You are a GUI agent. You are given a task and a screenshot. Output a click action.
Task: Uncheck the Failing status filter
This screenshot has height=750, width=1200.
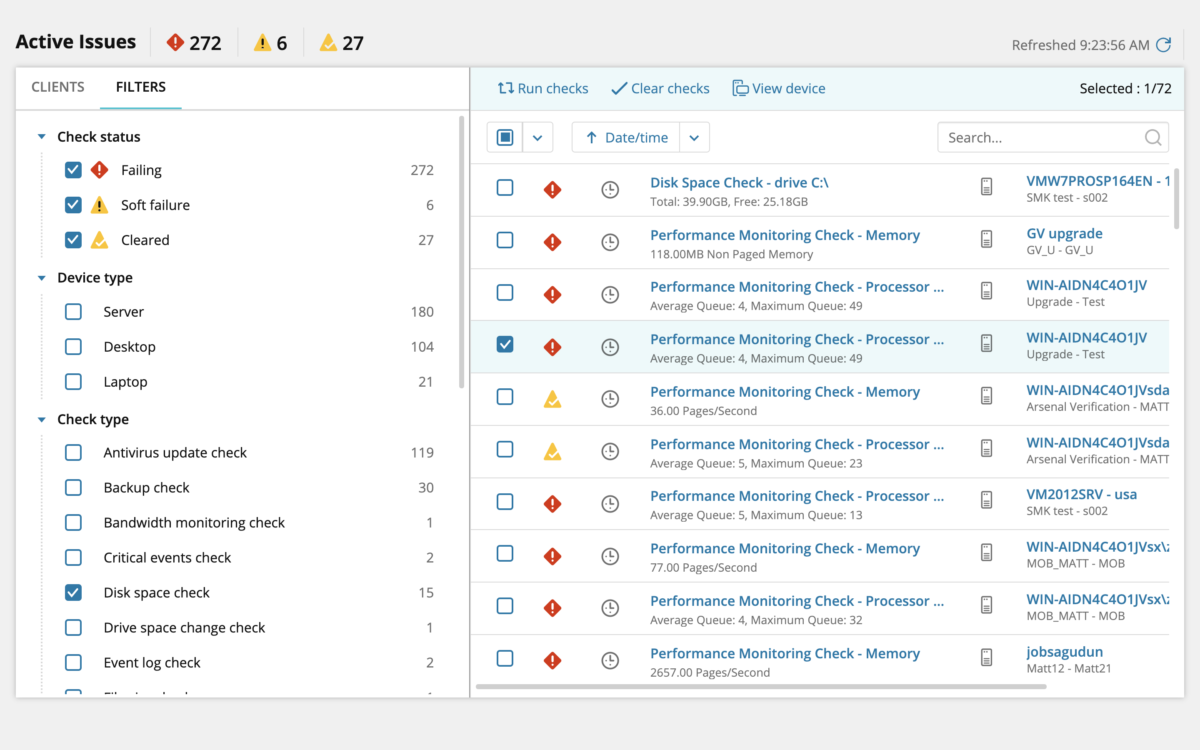click(x=73, y=170)
